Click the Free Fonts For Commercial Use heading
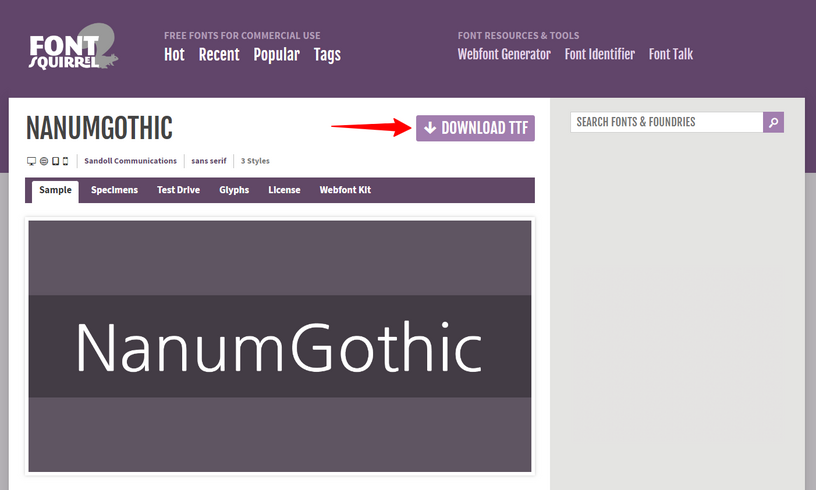Image resolution: width=816 pixels, height=490 pixels. pos(242,36)
